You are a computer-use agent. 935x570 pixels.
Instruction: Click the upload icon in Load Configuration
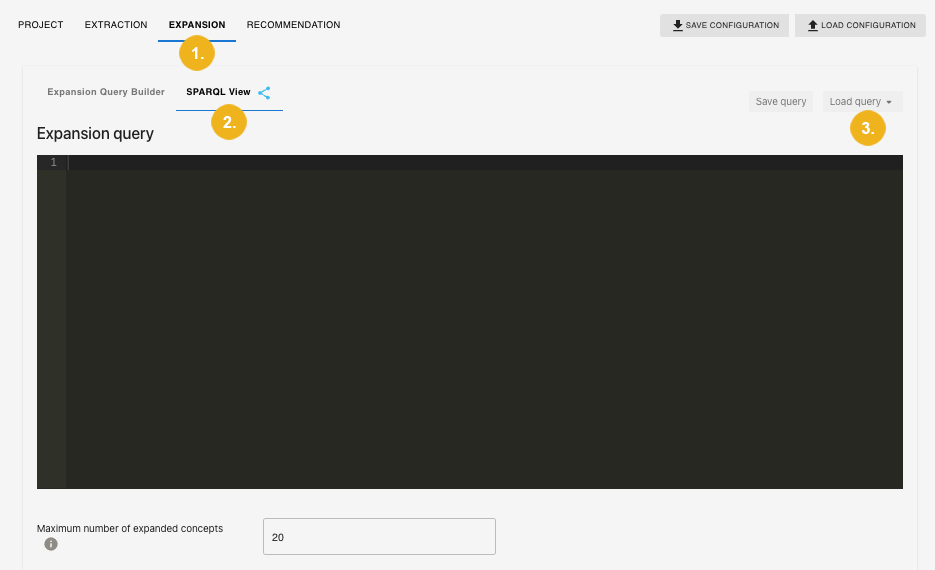tap(813, 25)
